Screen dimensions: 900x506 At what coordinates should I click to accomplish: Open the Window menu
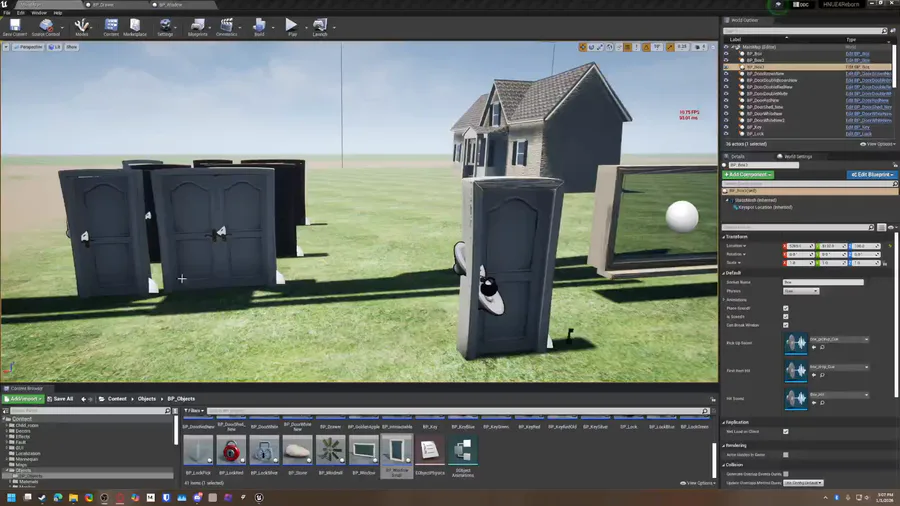pyautogui.click(x=39, y=13)
